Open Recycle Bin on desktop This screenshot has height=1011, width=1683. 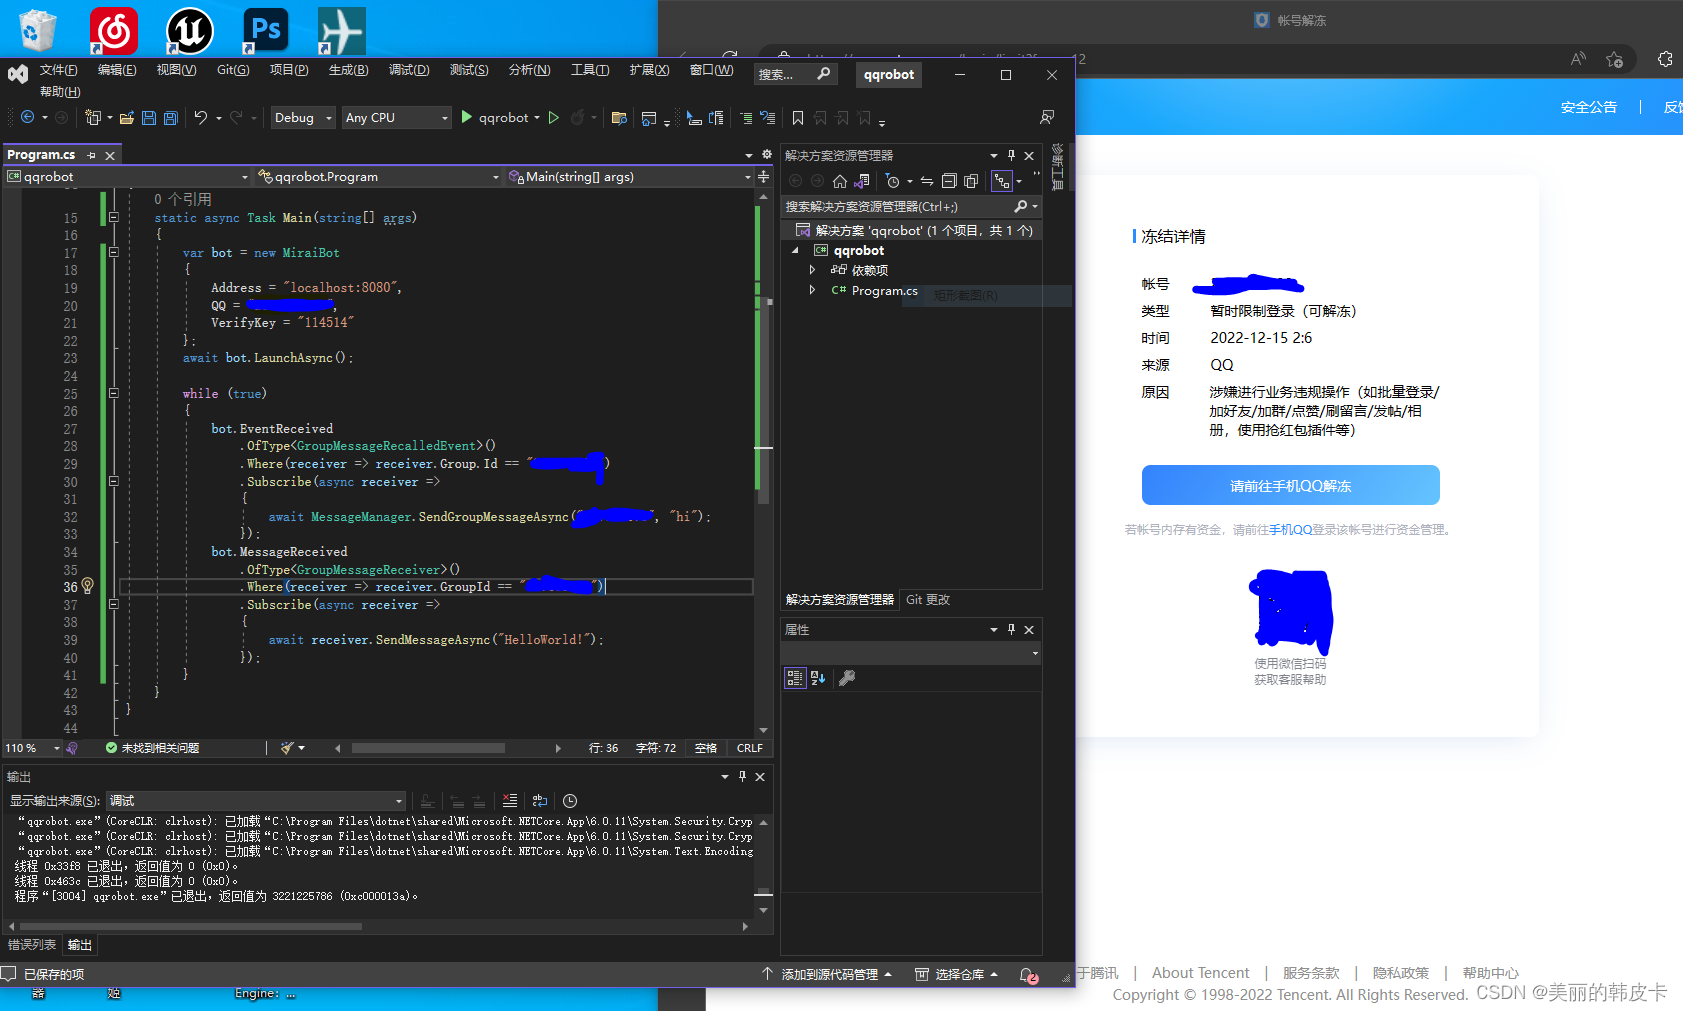click(37, 30)
